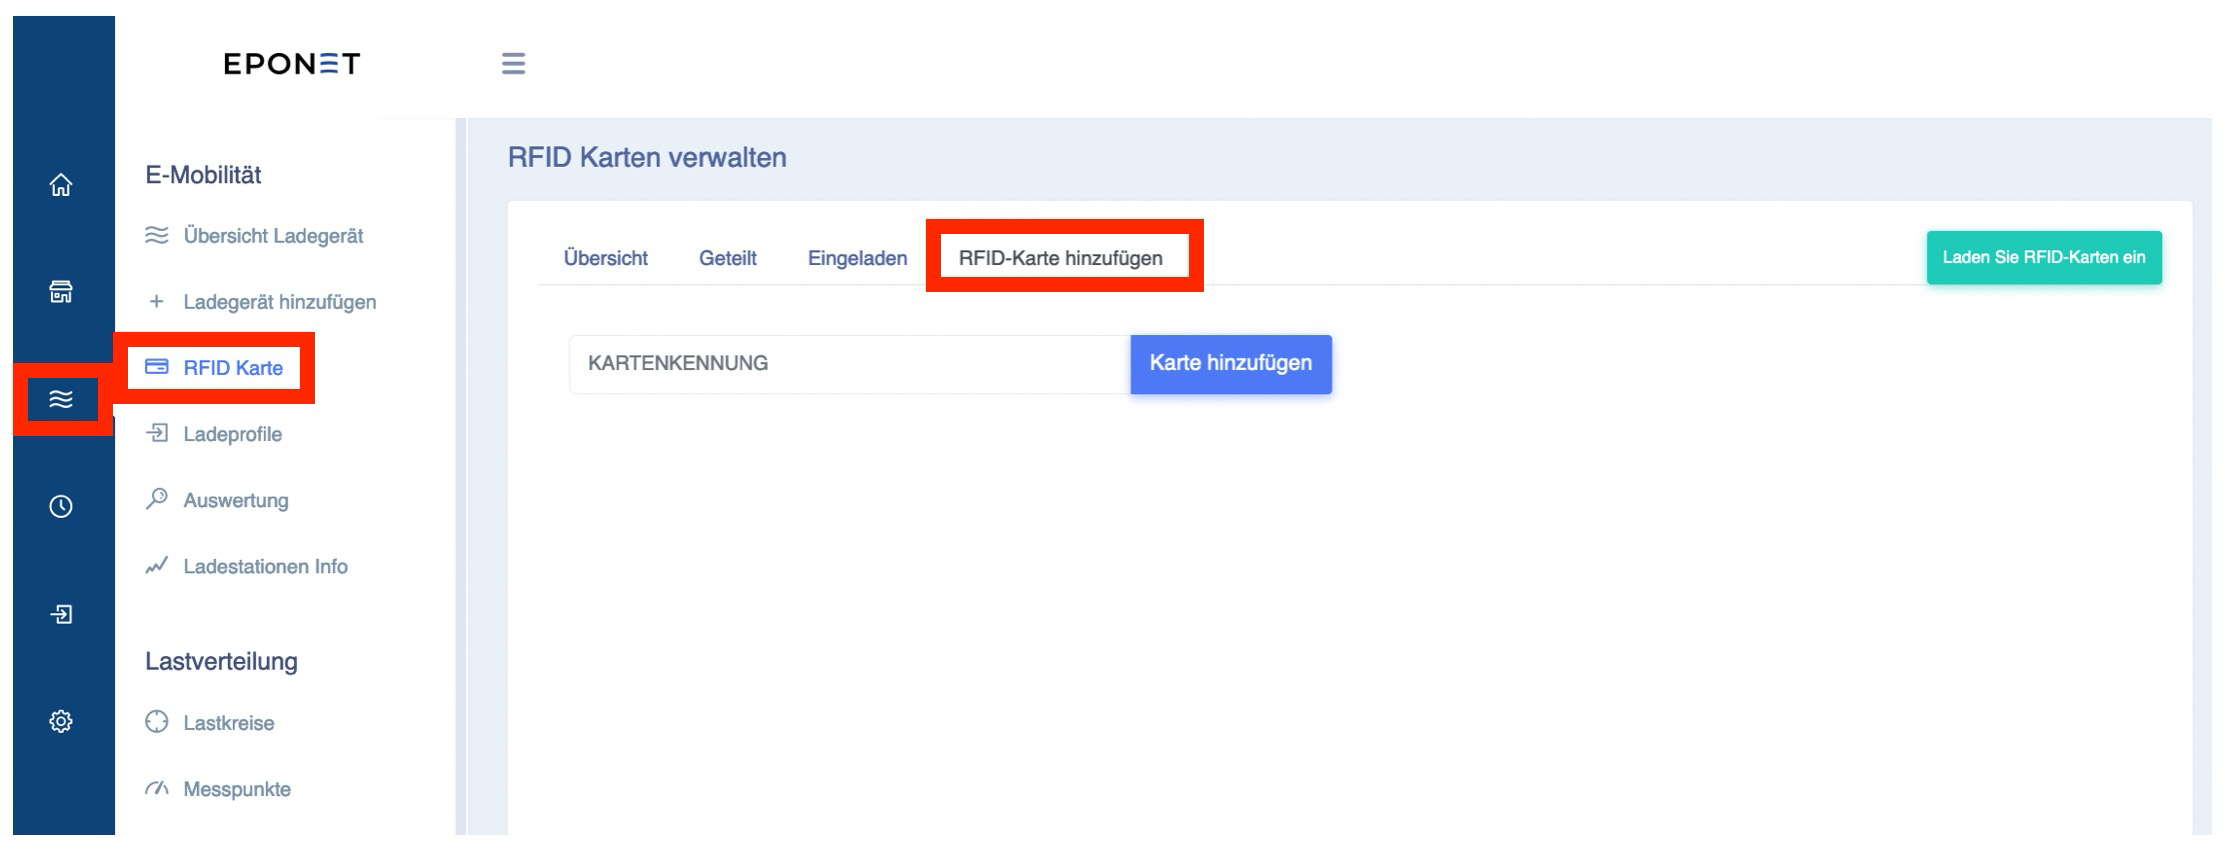Open Übersicht Ladegerät menu item
Image resolution: width=2226 pixels, height=856 pixels.
254,236
